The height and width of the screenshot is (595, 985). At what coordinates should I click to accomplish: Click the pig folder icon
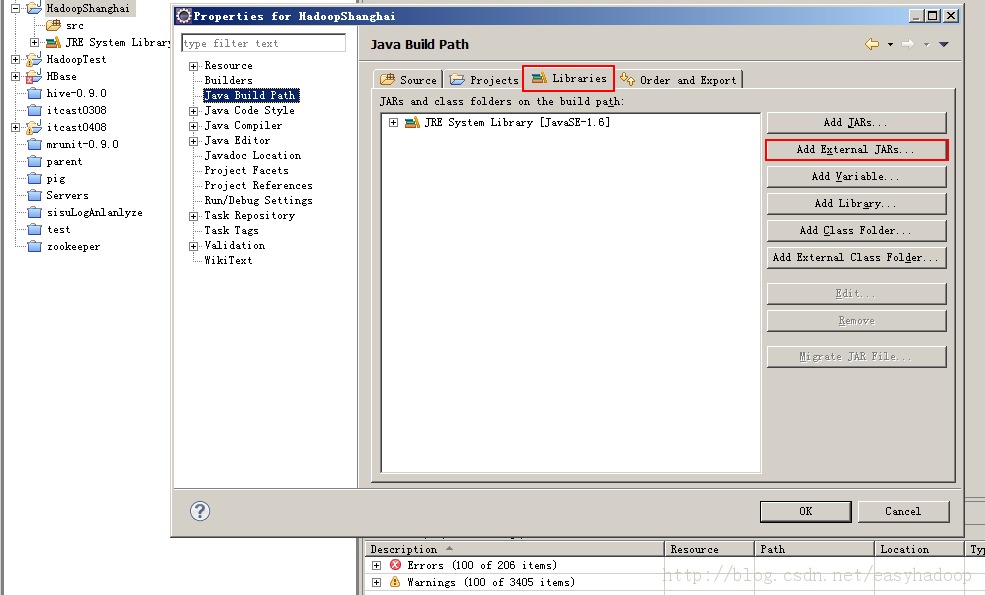(35, 178)
